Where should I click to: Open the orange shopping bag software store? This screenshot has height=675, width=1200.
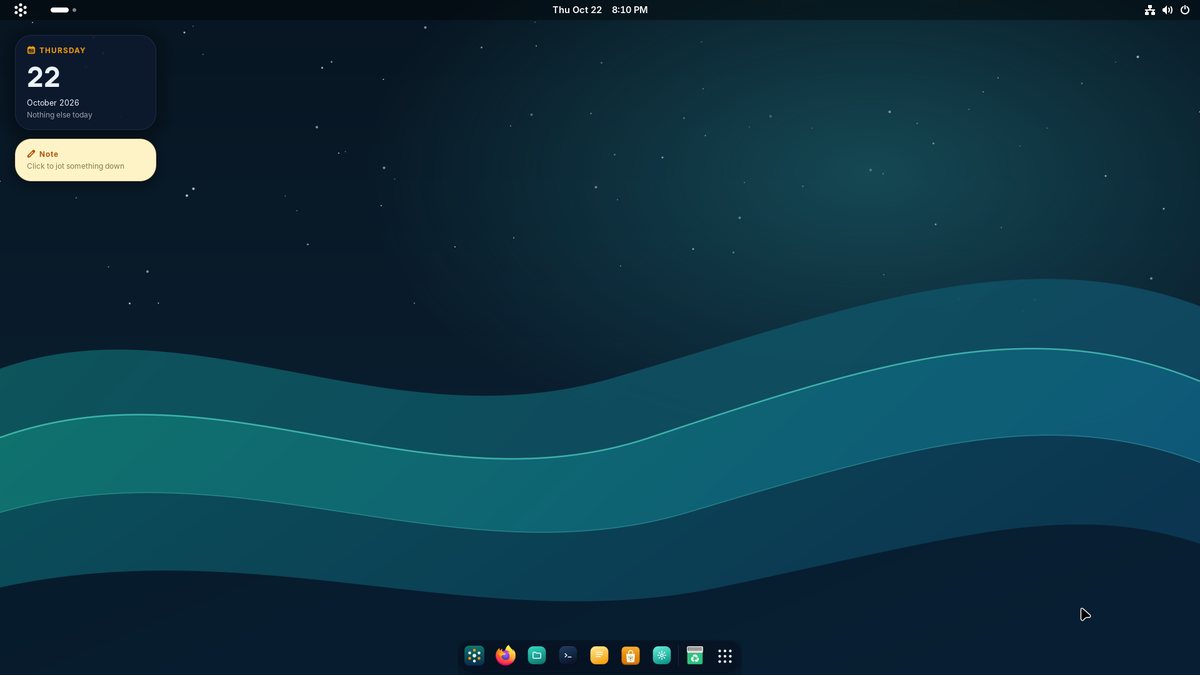coord(630,656)
